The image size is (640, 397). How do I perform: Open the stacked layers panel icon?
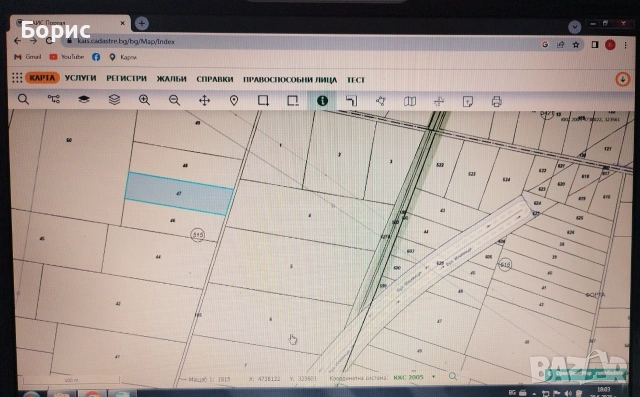click(x=114, y=100)
